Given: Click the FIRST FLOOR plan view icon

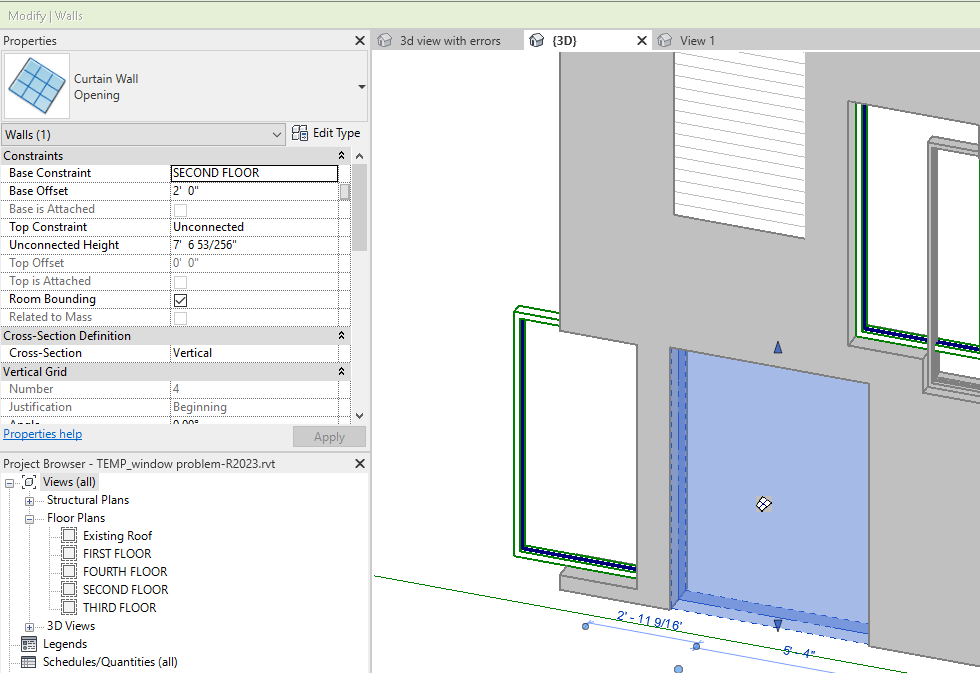Looking at the screenshot, I should pyautogui.click(x=69, y=554).
